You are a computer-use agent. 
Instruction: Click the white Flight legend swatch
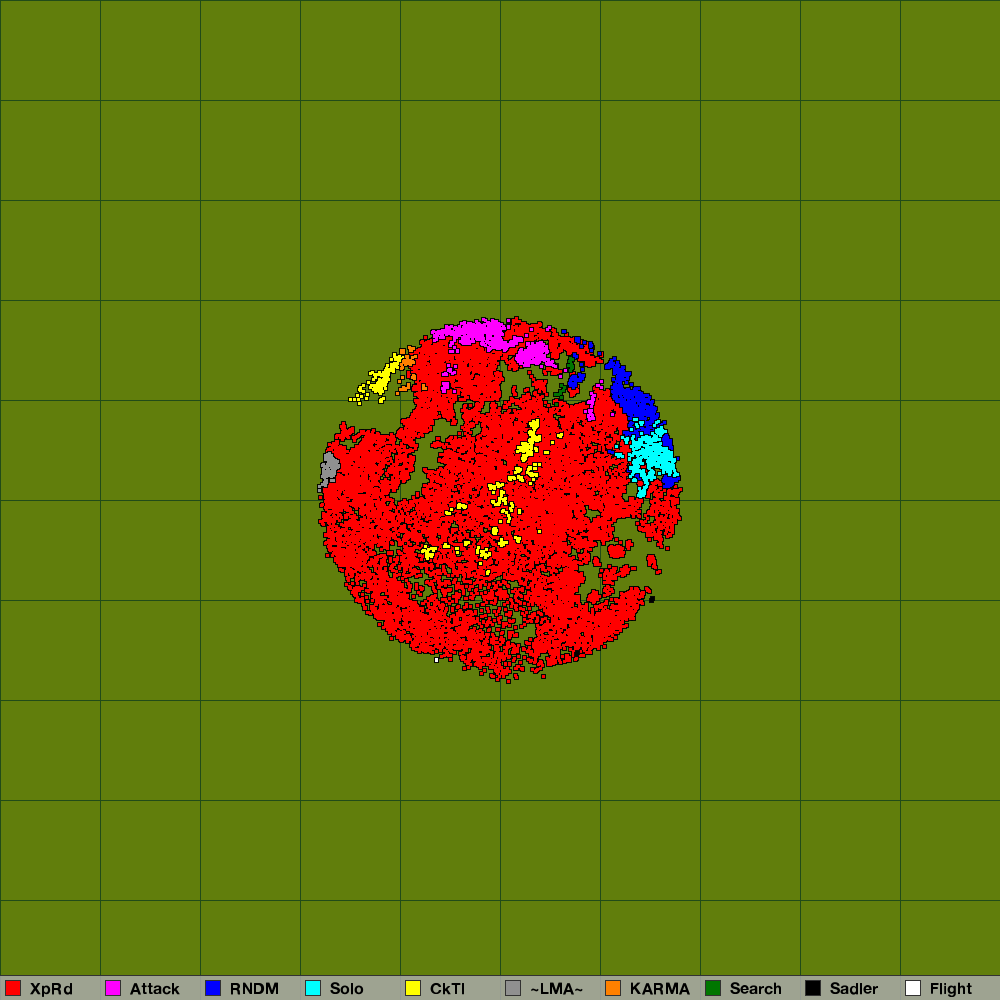click(913, 988)
